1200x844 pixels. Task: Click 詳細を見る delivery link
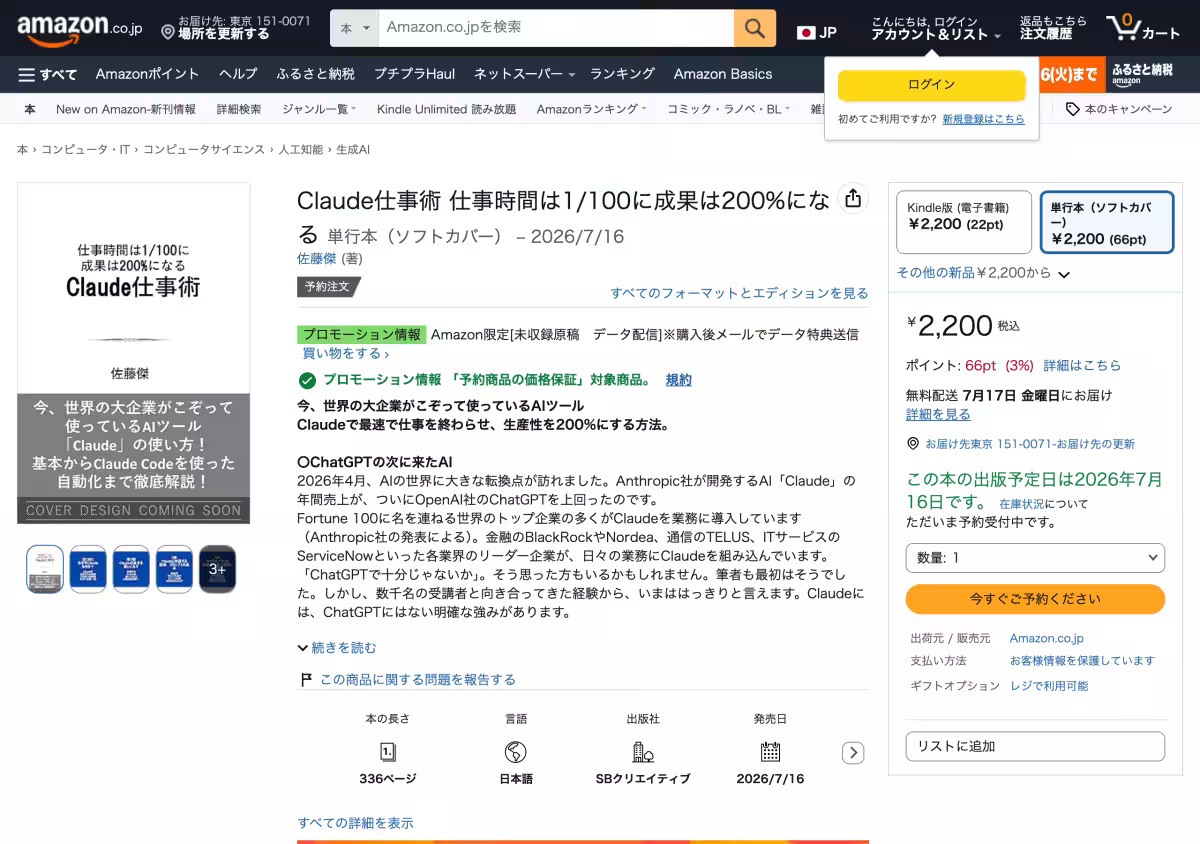tap(938, 414)
